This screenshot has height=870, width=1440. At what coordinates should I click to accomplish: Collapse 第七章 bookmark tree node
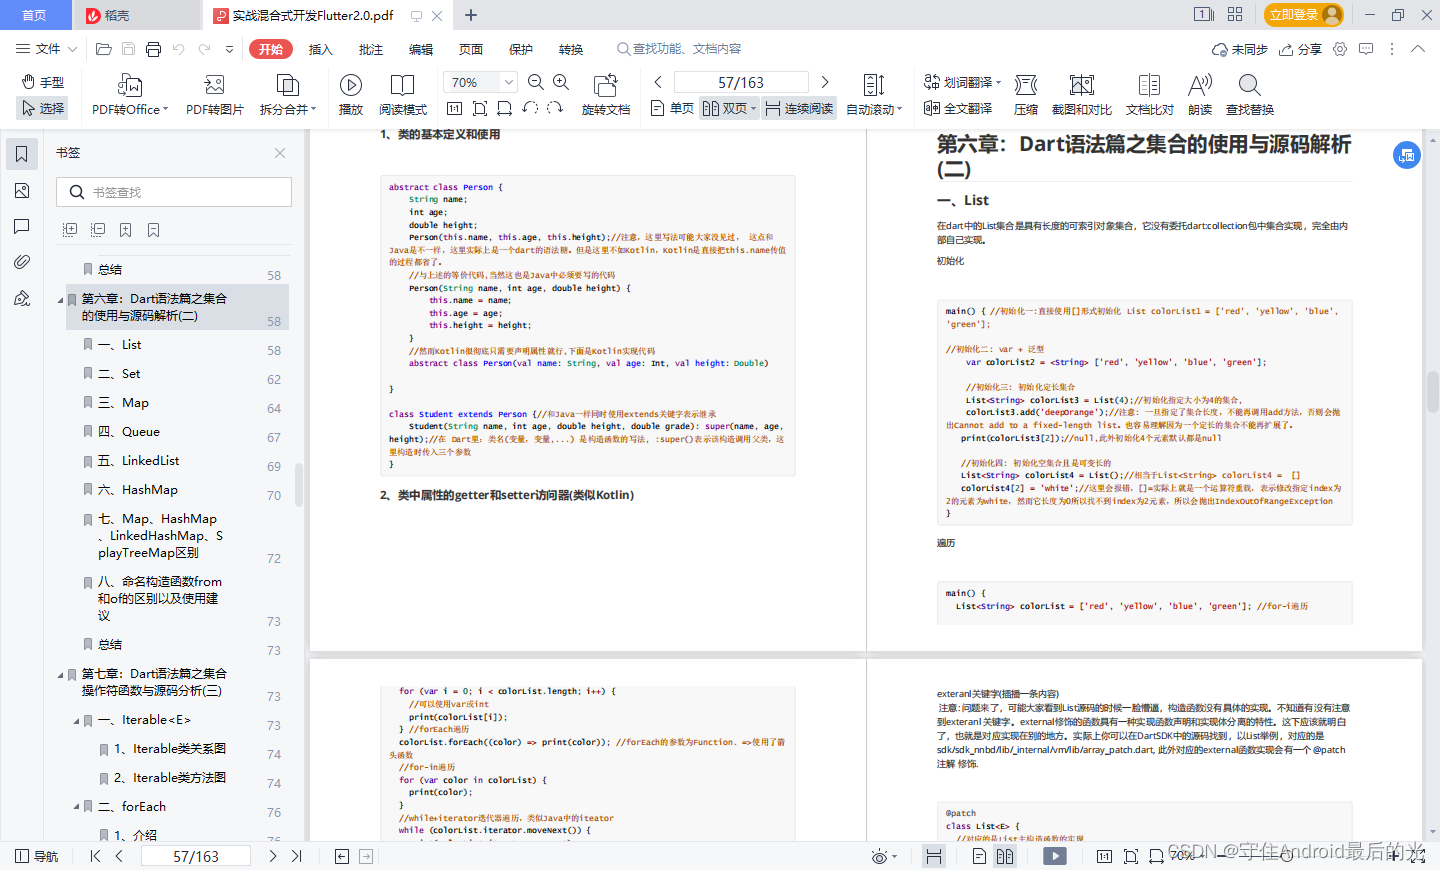point(60,674)
